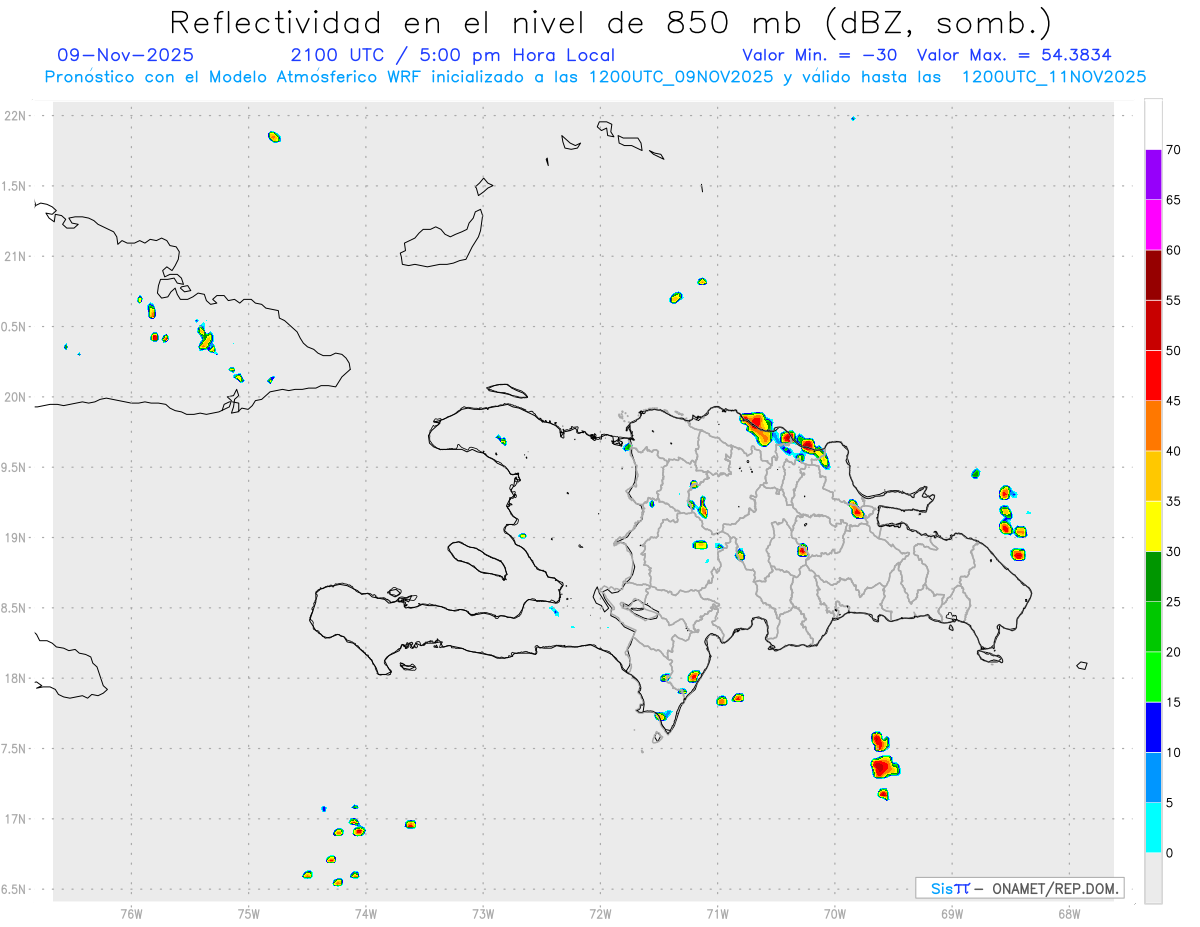Click the magenta 60–65 dBZ colorbar segment

(x=1153, y=225)
